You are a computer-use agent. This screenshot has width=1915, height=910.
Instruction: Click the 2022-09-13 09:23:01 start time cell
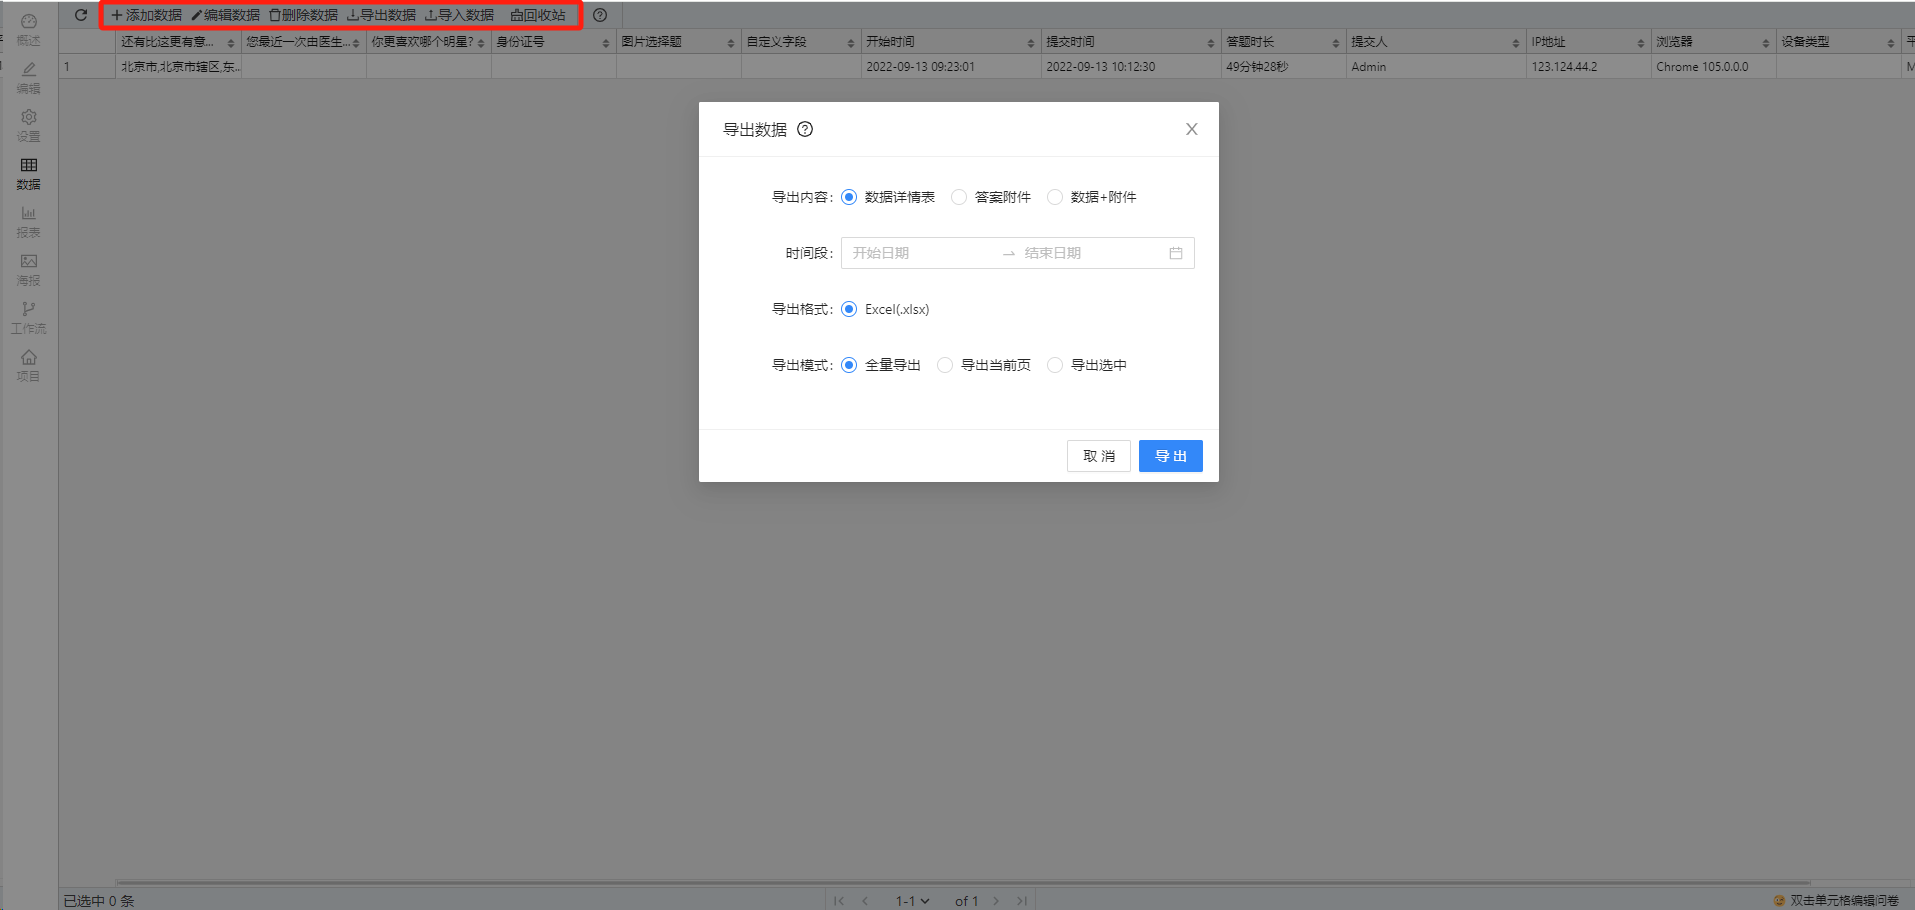(950, 67)
